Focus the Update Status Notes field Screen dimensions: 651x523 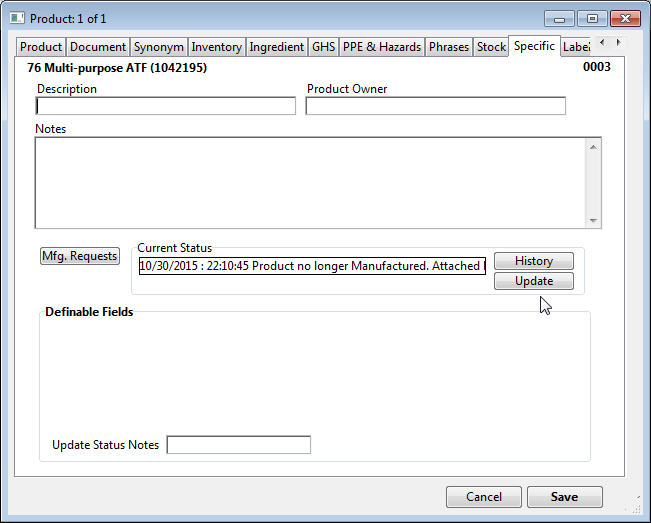(x=238, y=445)
